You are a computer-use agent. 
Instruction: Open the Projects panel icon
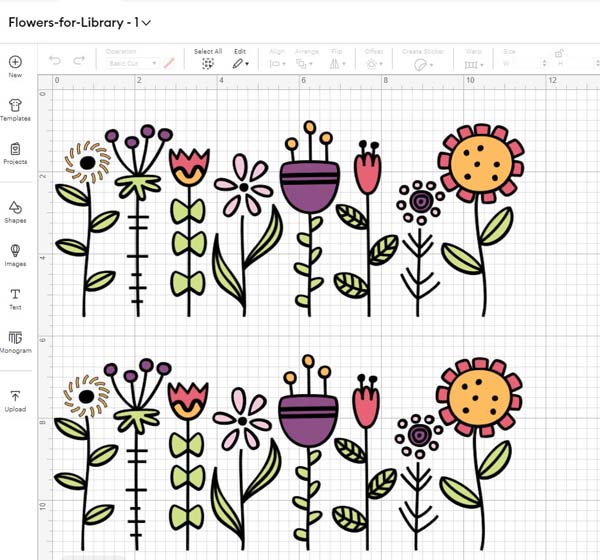point(15,149)
